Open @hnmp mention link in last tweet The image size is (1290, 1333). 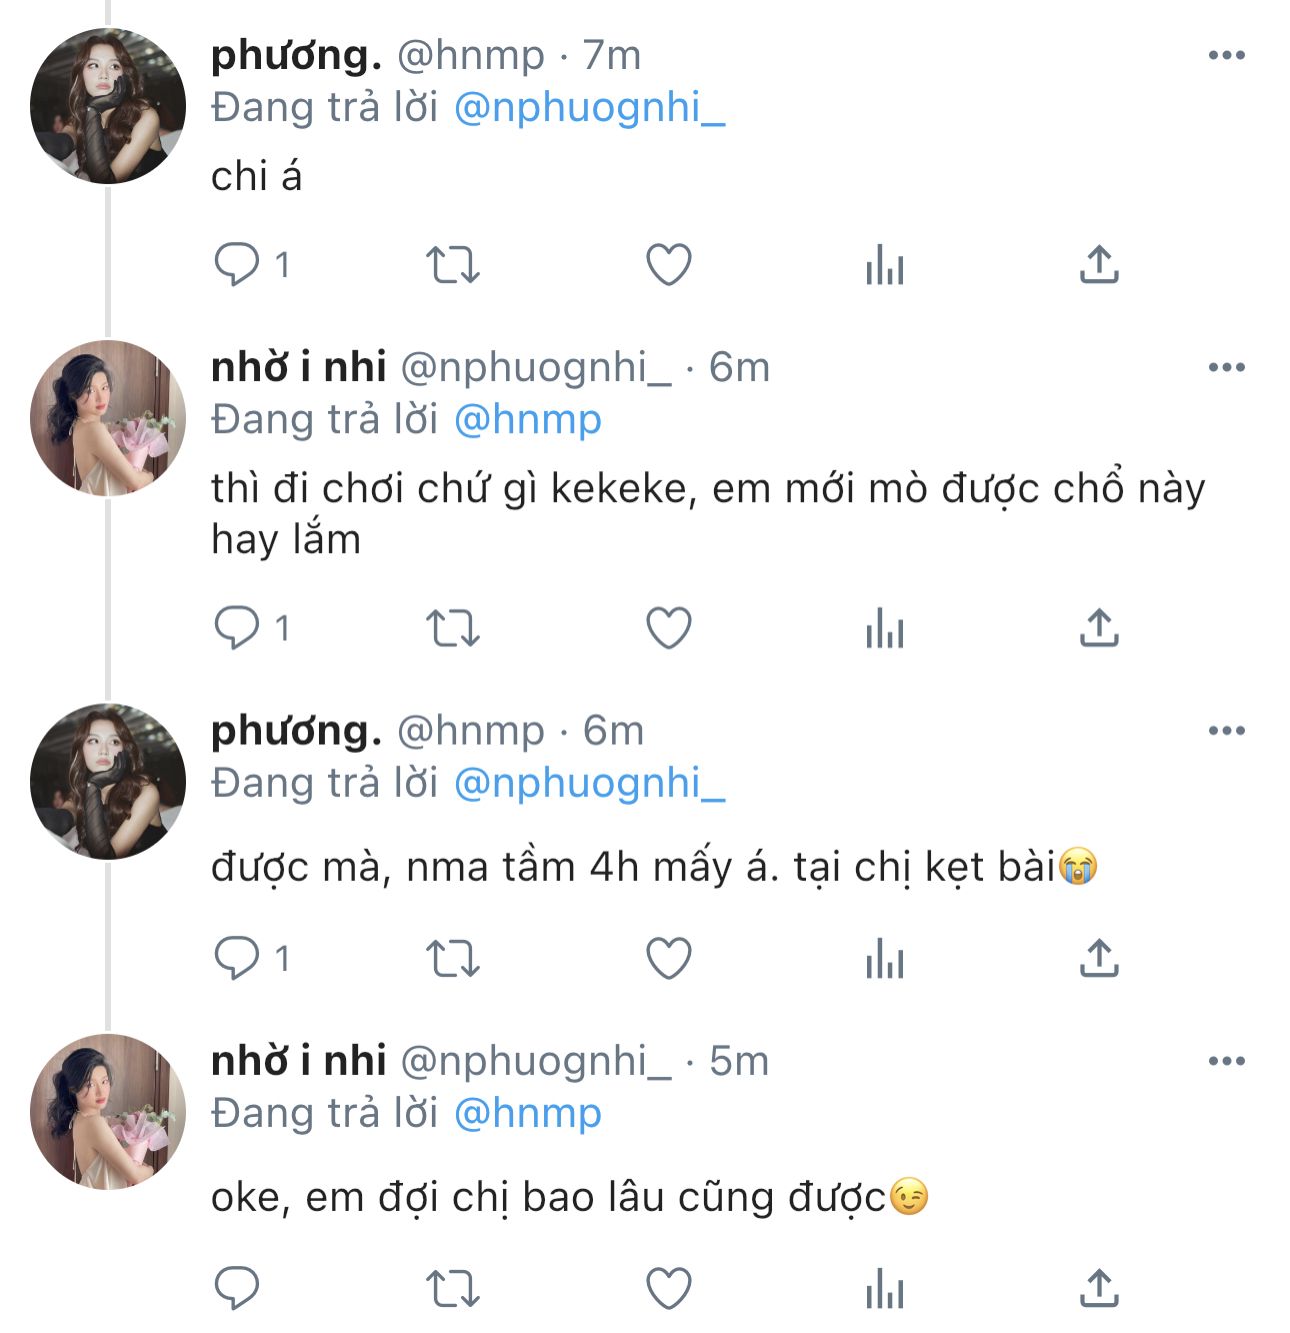point(527,1113)
